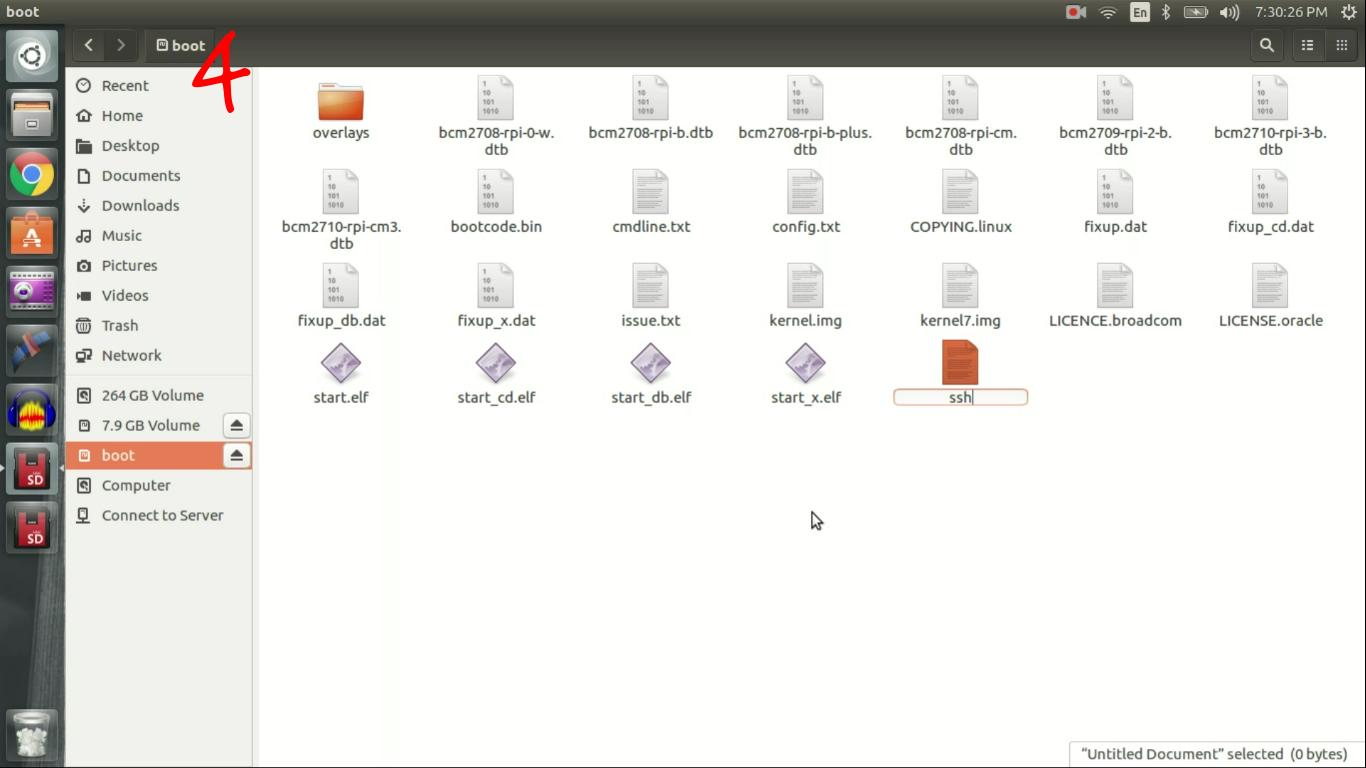Open the system session gear menu
This screenshot has width=1366, height=768.
pos(1348,12)
